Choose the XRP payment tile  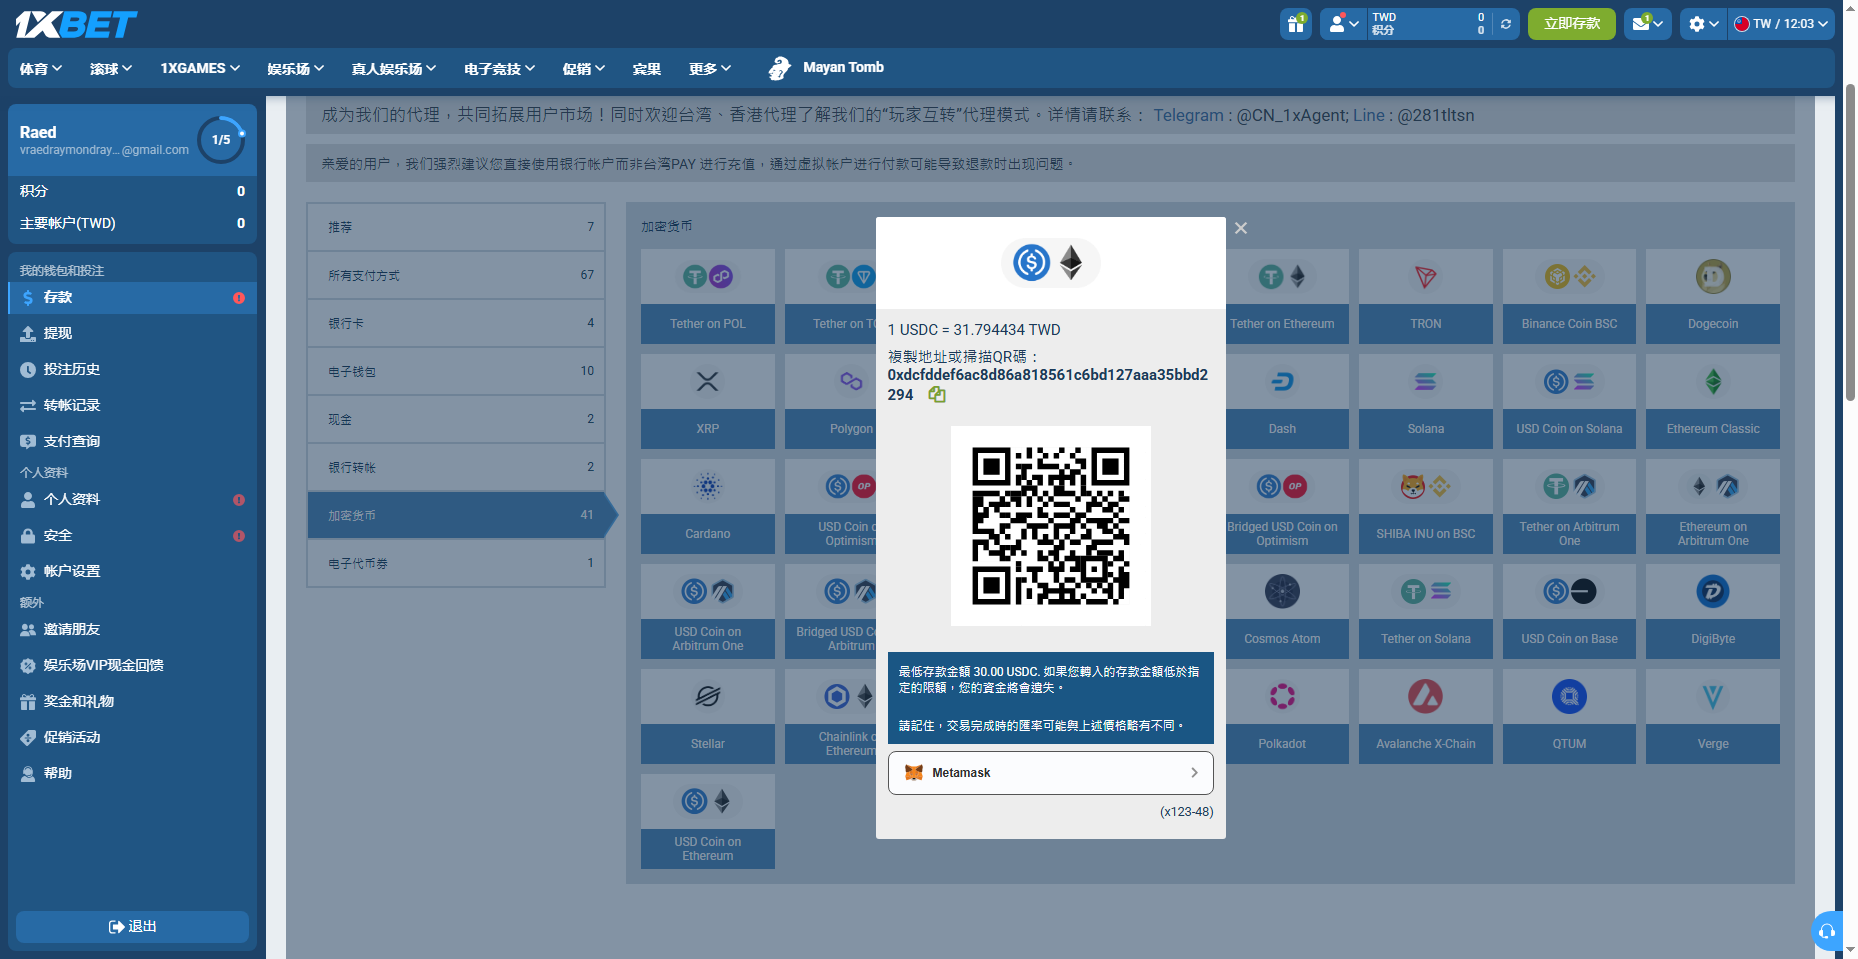708,401
